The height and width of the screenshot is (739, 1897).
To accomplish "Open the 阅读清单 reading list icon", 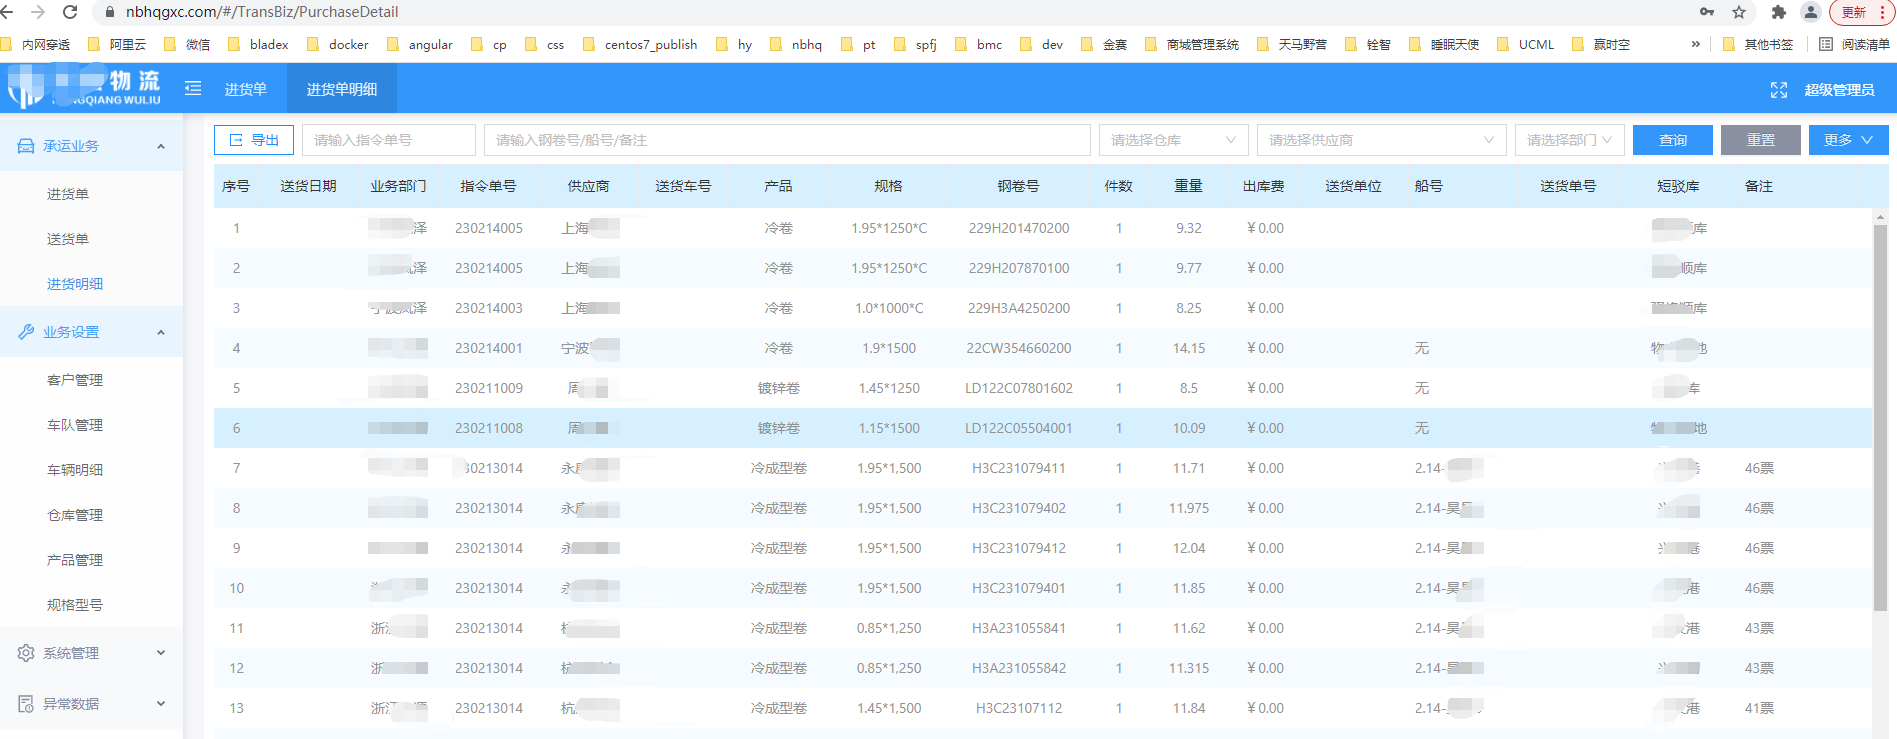I will click(1826, 44).
